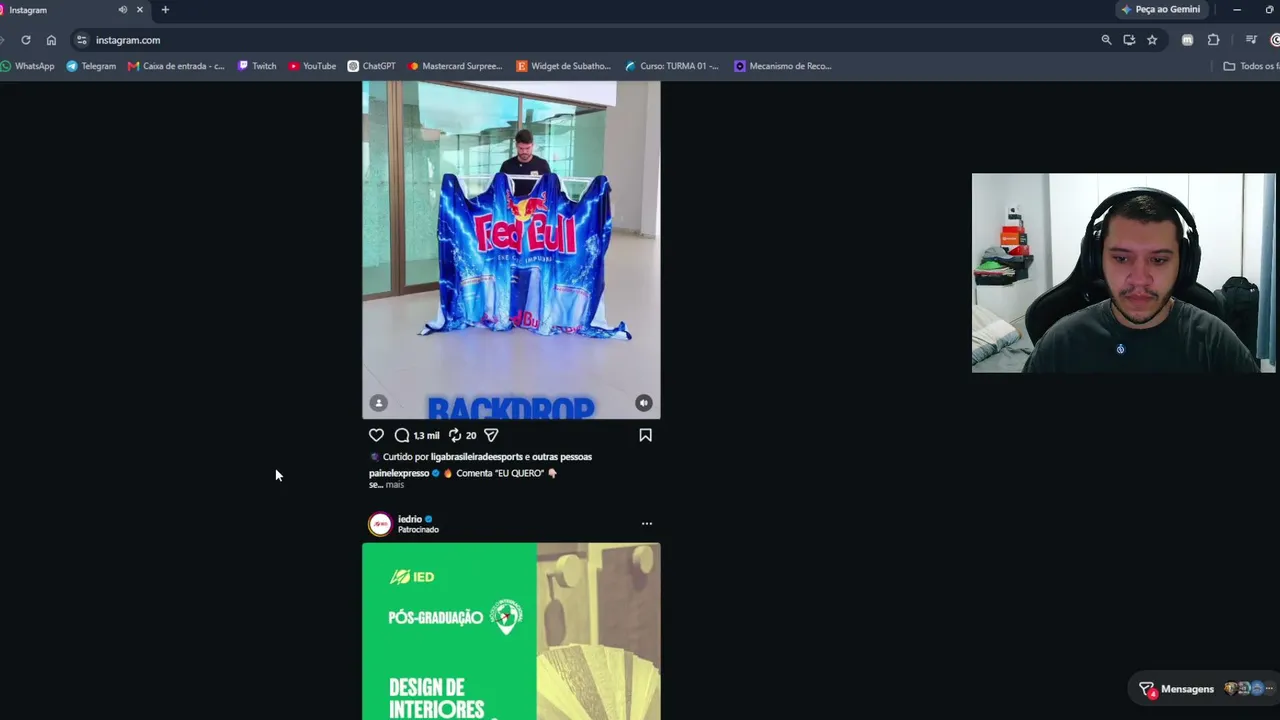Image resolution: width=1280 pixels, height=720 pixels.
Task: Expand the all bookmarks folder
Action: (x=1251, y=66)
